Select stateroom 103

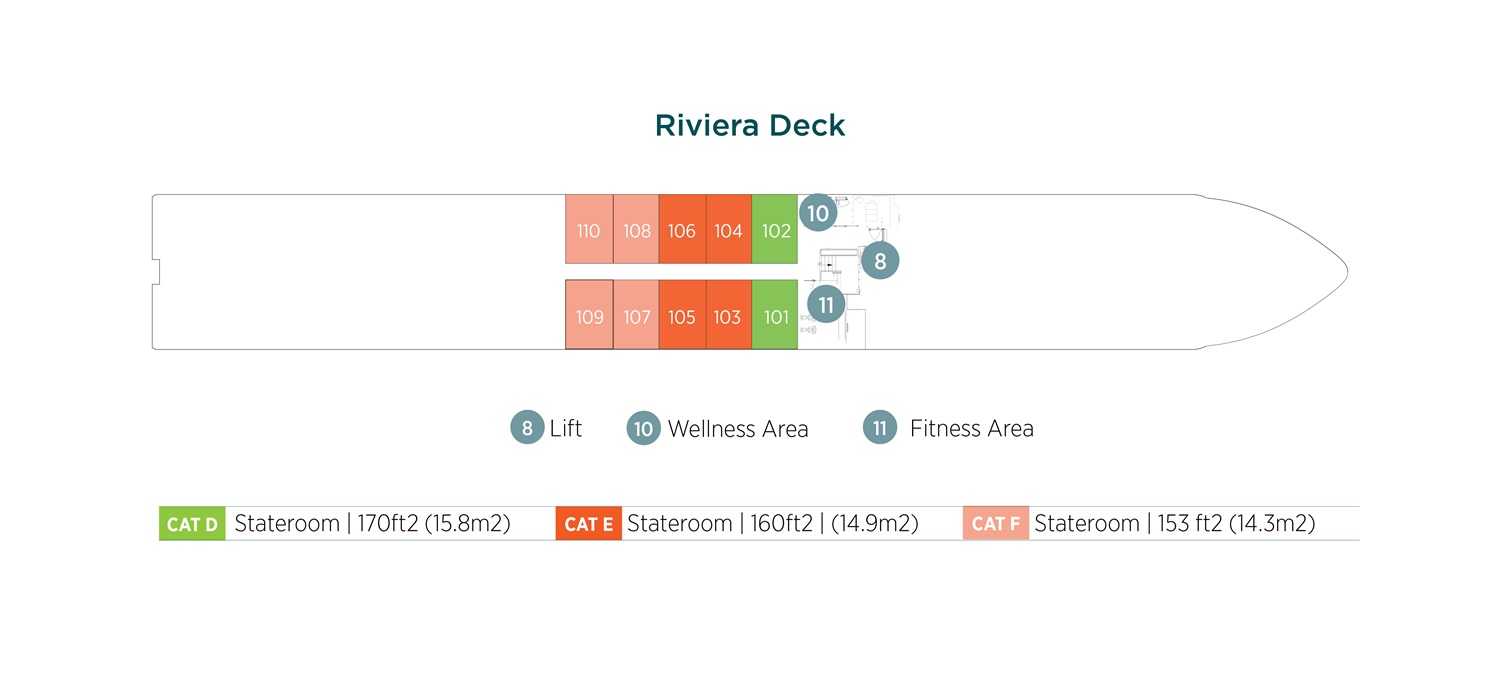point(729,314)
